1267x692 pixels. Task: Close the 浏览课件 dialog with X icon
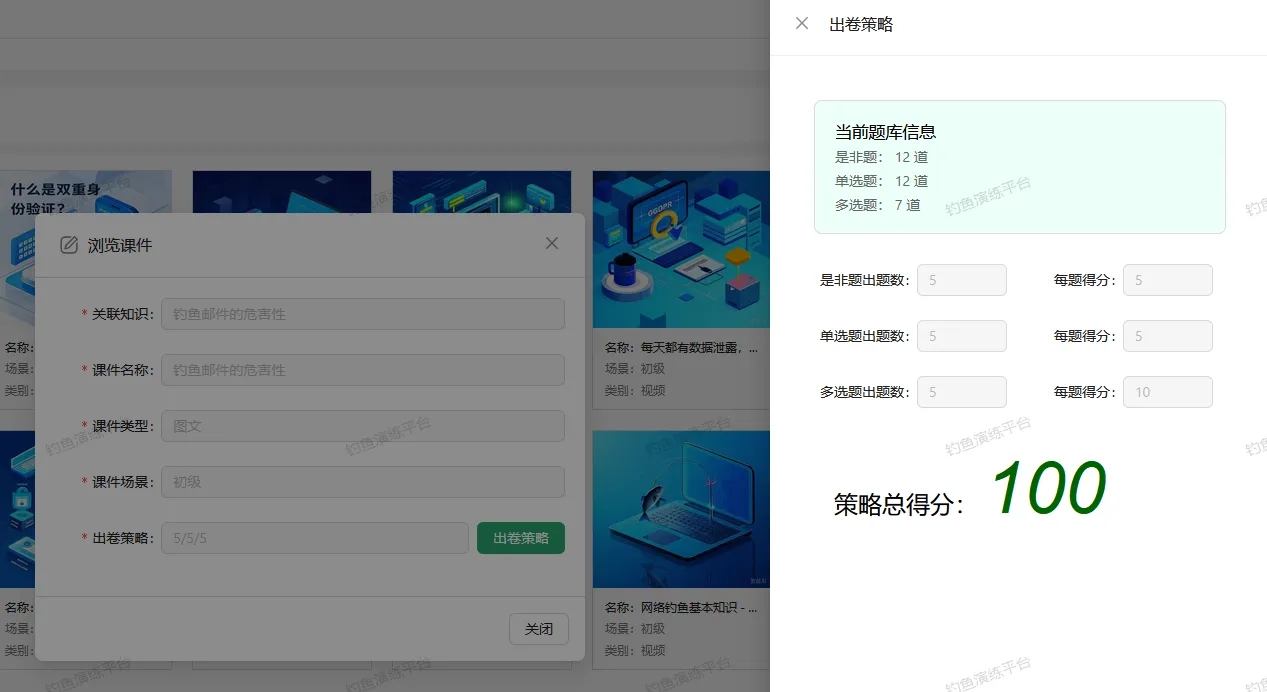pyautogui.click(x=552, y=244)
